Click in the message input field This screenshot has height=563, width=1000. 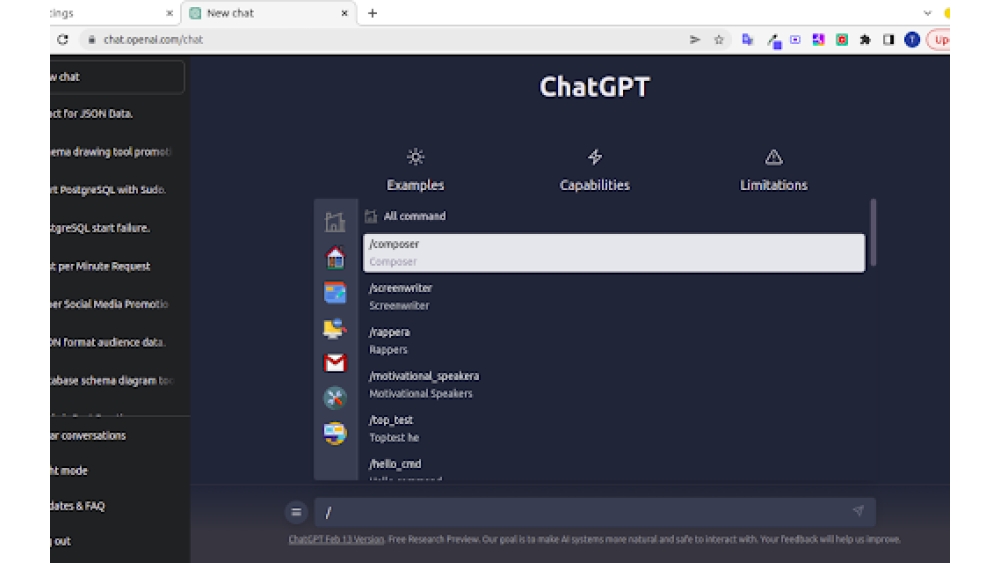(x=594, y=511)
